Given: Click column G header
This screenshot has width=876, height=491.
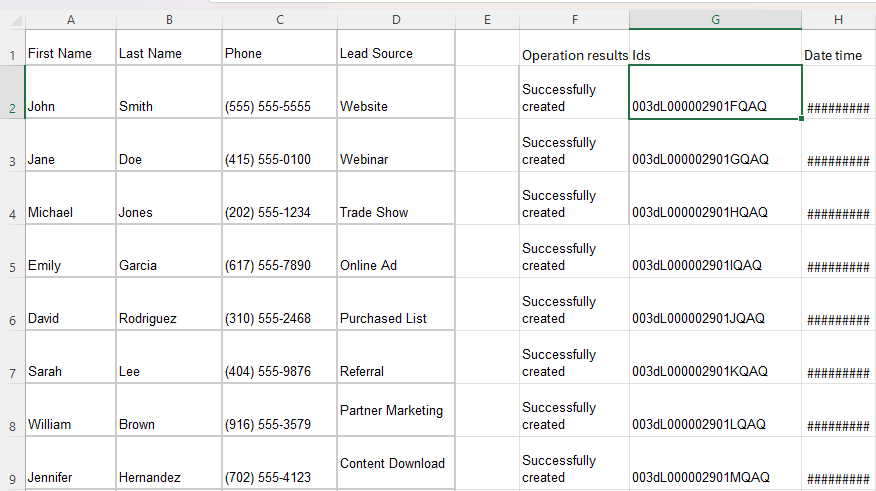Looking at the screenshot, I should pos(715,20).
